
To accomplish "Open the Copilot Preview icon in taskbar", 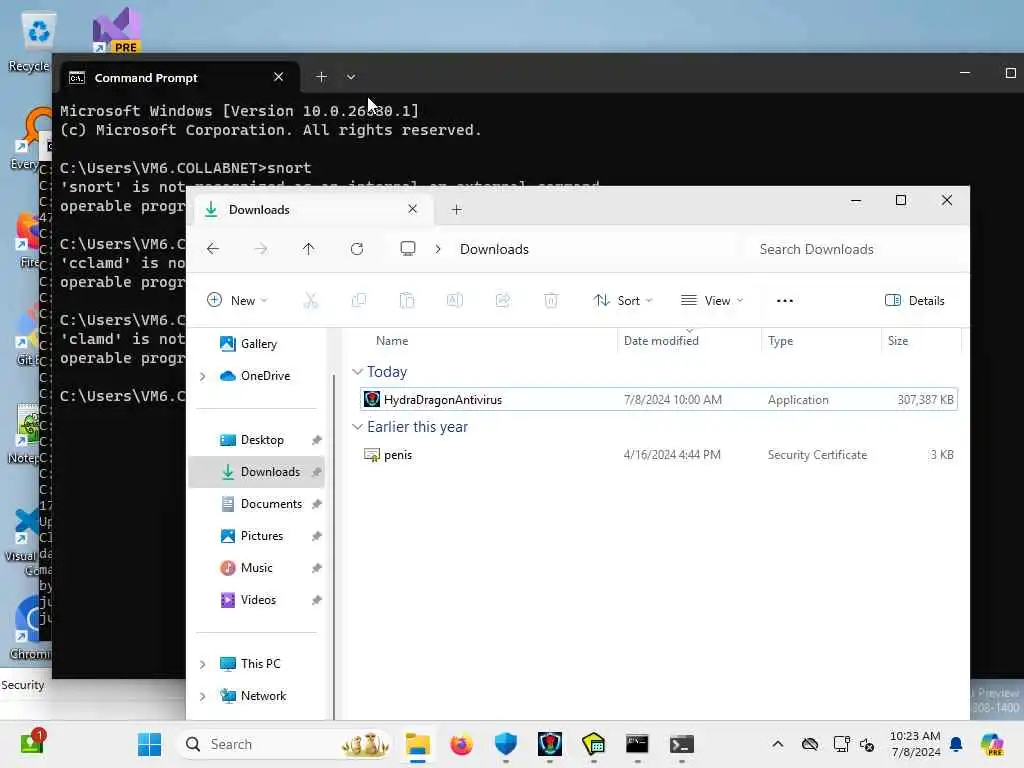I will click(992, 744).
